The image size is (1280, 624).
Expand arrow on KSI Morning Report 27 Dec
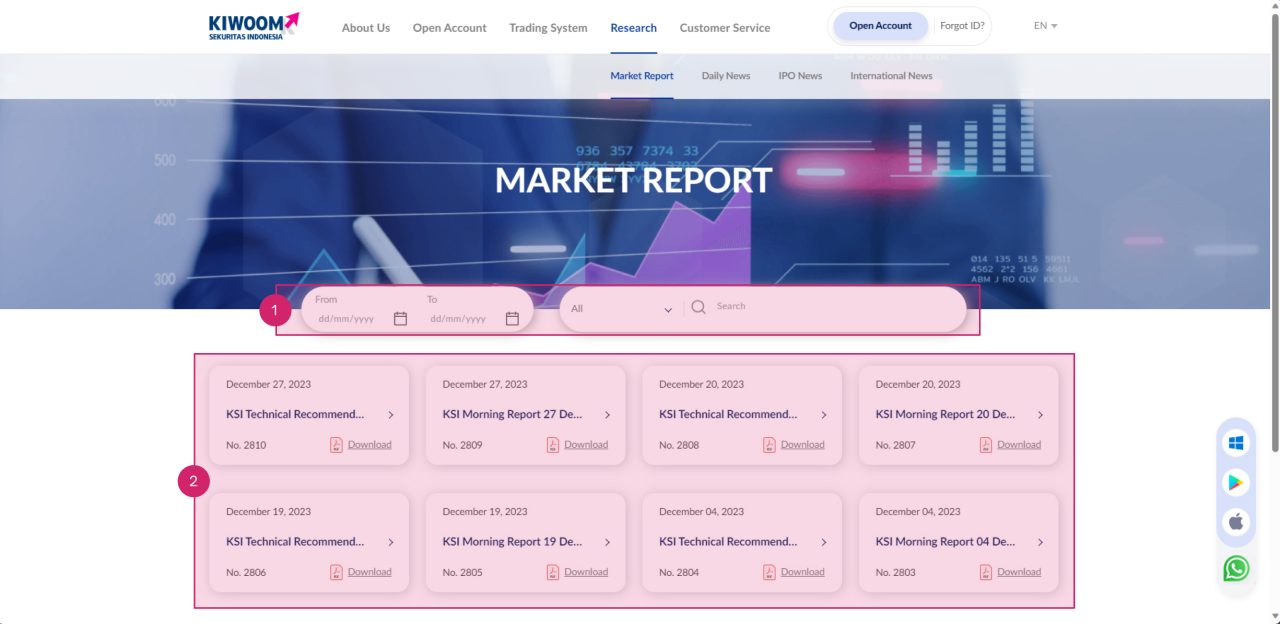click(607, 415)
